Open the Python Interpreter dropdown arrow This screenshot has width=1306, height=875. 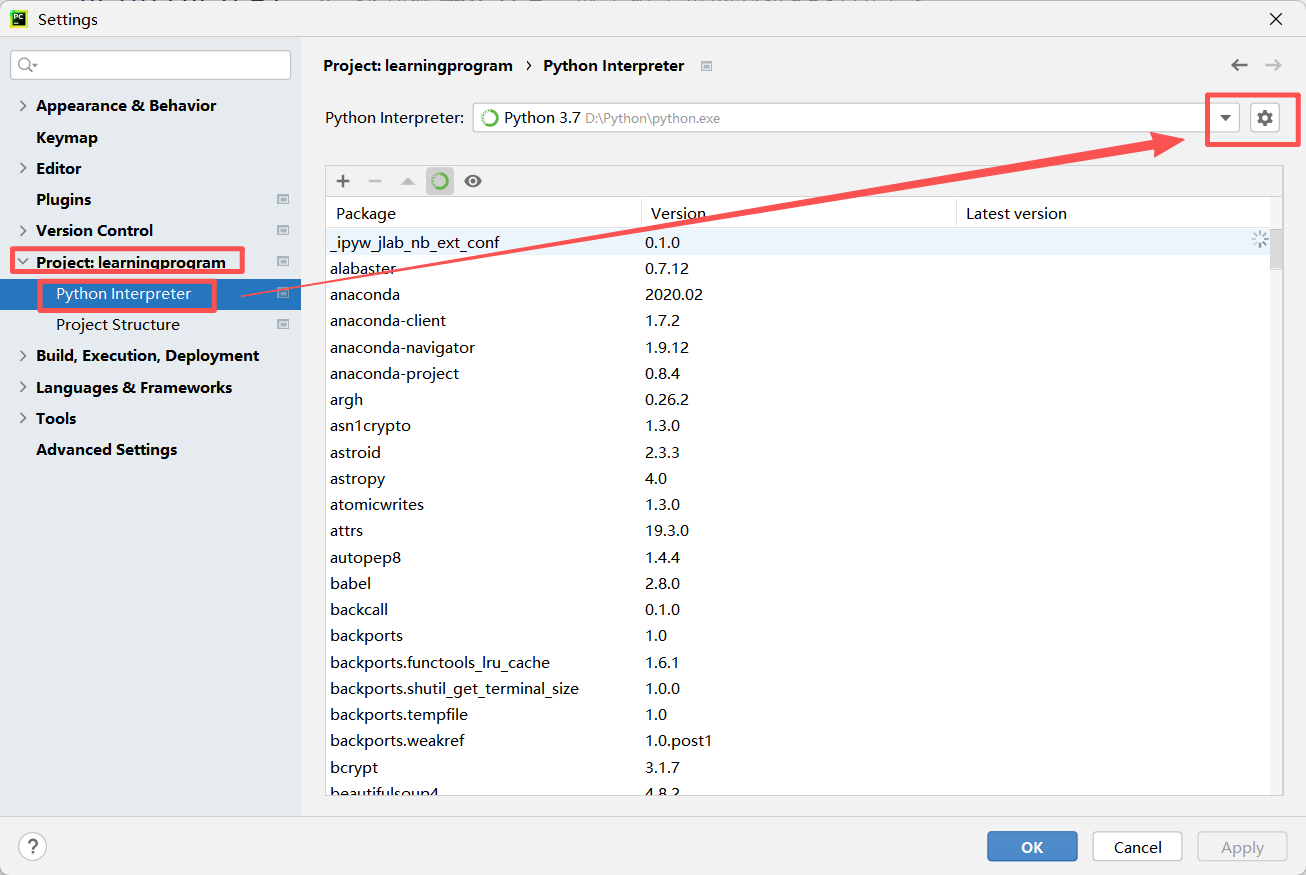1225,118
